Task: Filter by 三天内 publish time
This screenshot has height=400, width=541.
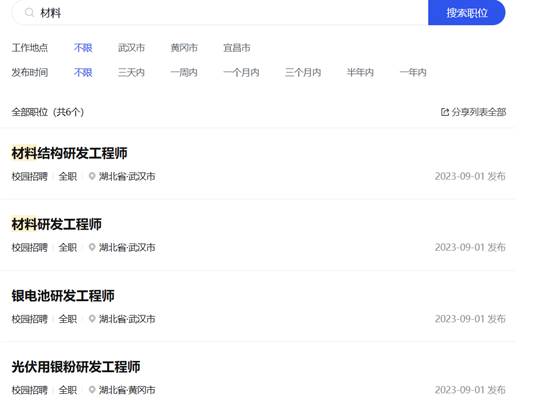Action: tap(131, 72)
